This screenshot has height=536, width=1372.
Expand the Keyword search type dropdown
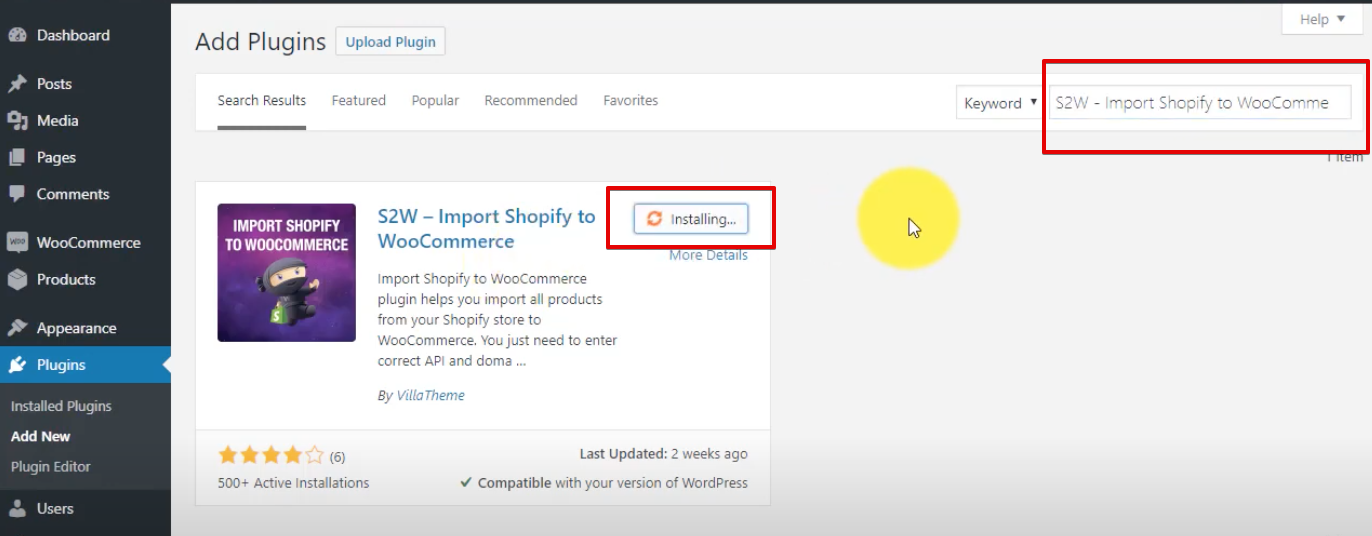point(999,103)
